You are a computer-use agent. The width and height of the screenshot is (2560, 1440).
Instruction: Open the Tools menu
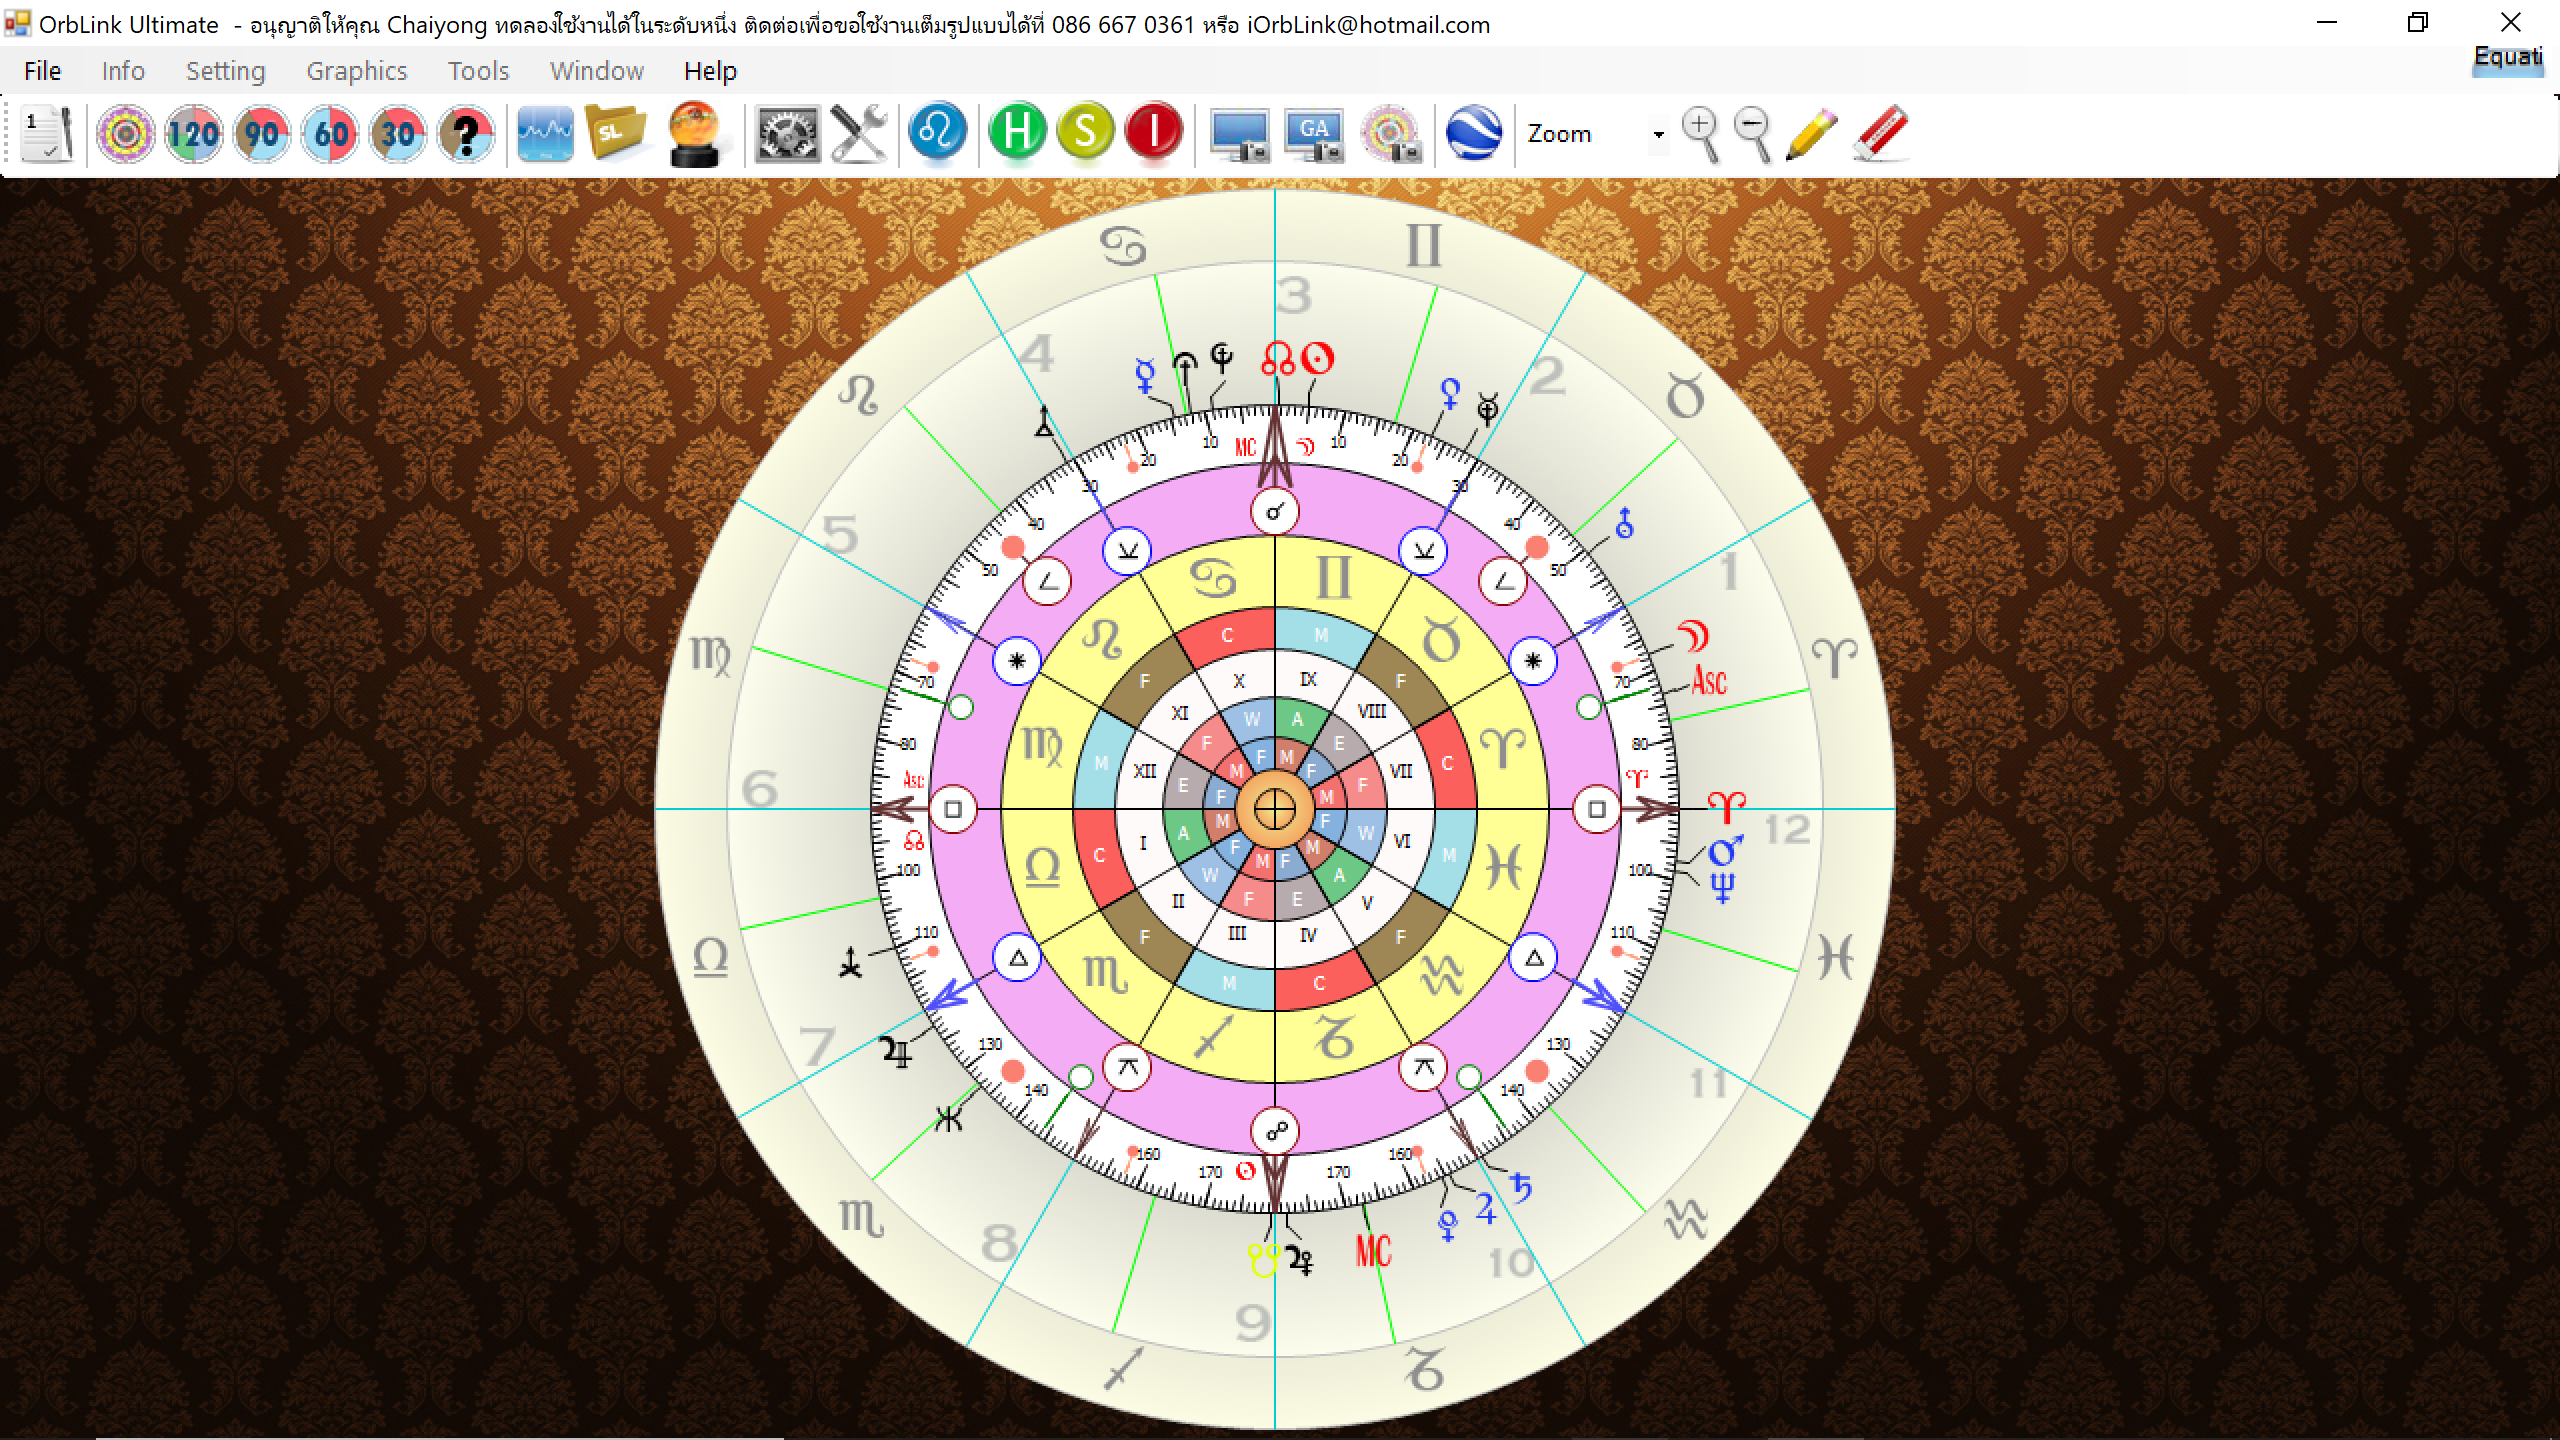pyautogui.click(x=478, y=71)
